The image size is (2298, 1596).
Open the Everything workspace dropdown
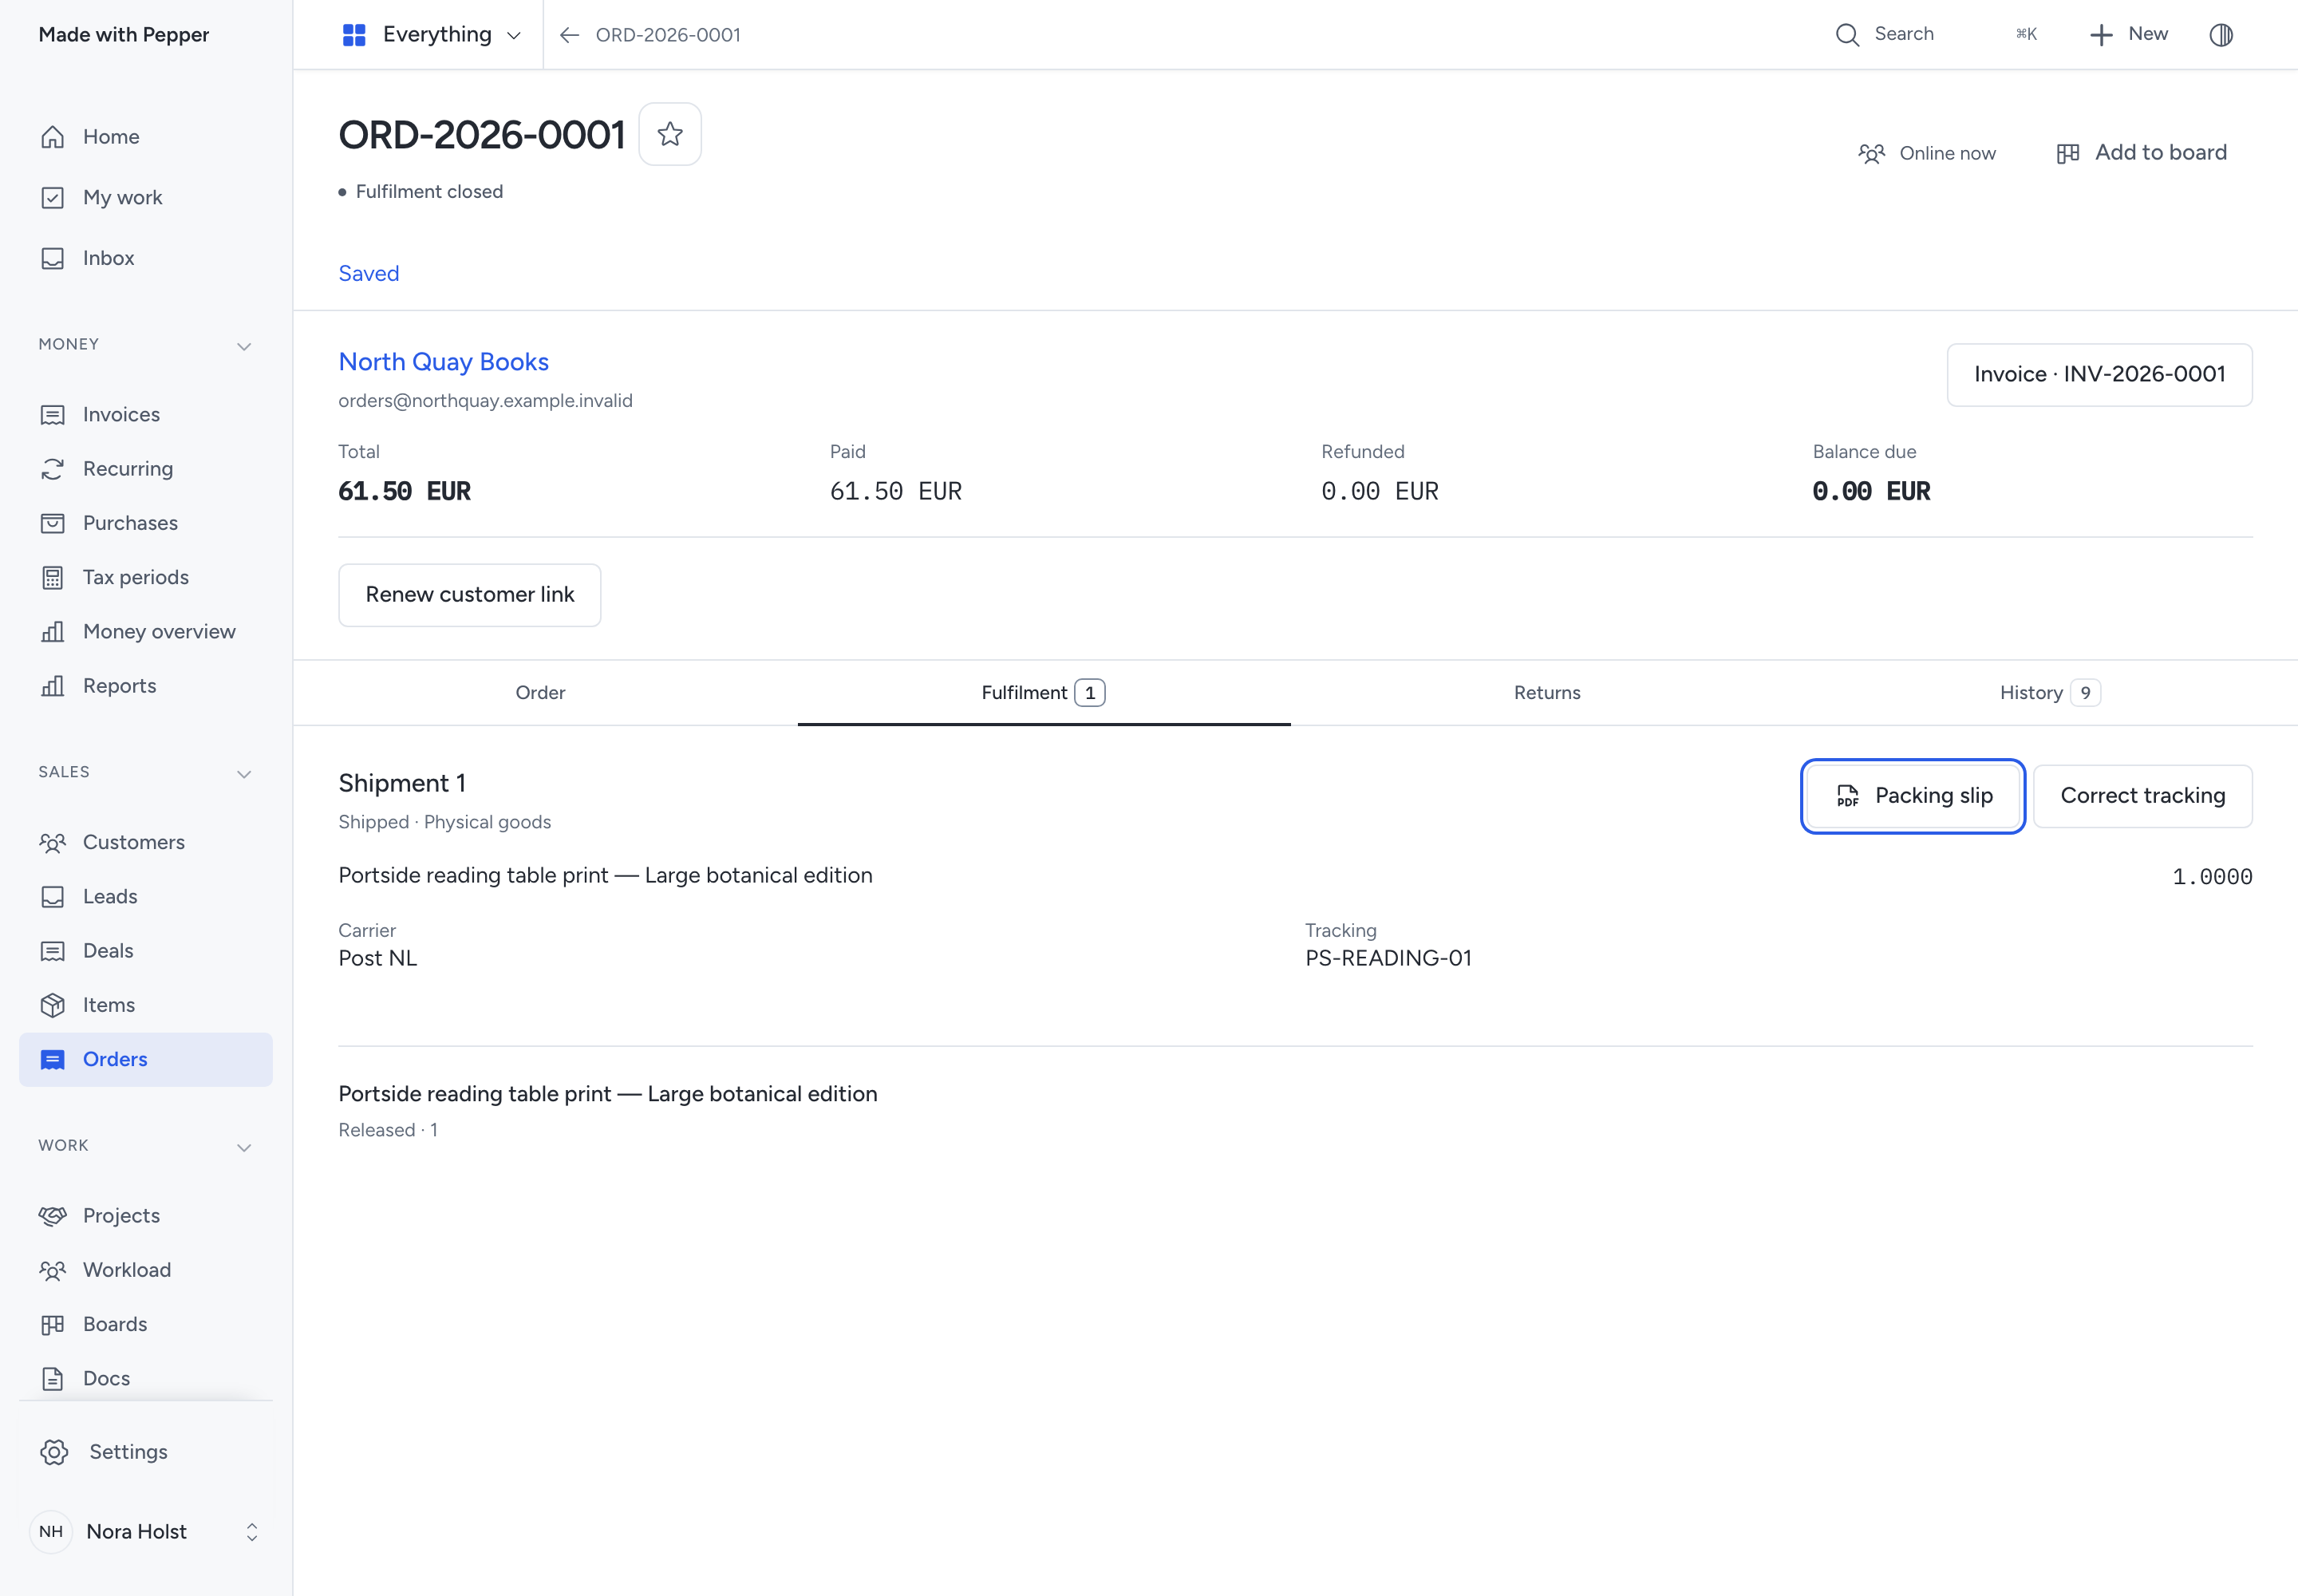pyautogui.click(x=431, y=35)
